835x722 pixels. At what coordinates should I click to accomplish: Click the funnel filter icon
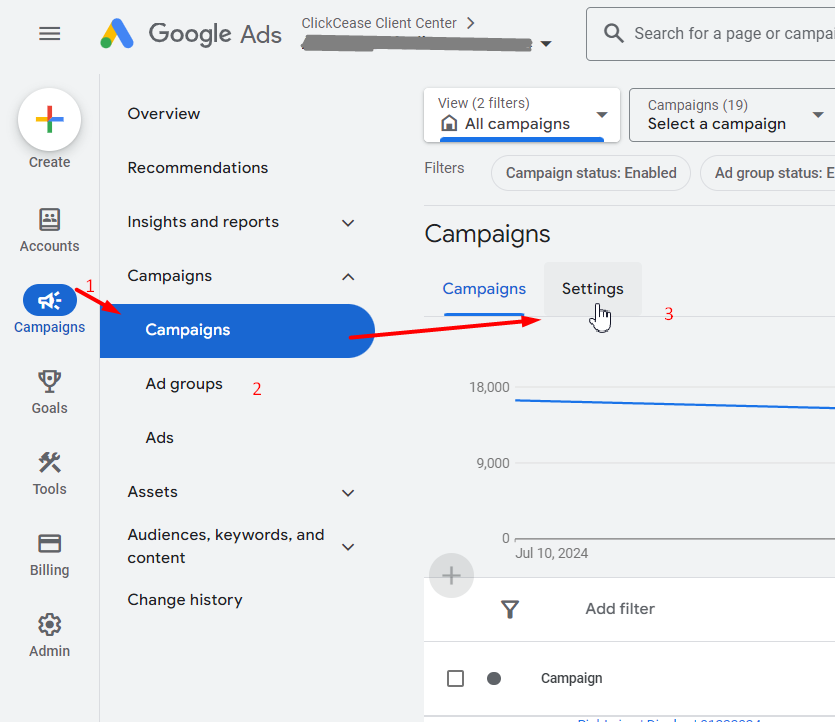click(x=510, y=609)
